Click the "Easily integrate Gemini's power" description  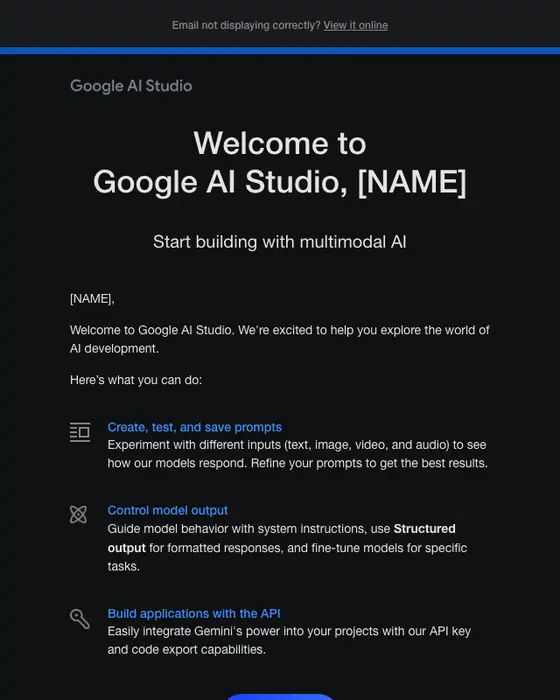click(289, 640)
